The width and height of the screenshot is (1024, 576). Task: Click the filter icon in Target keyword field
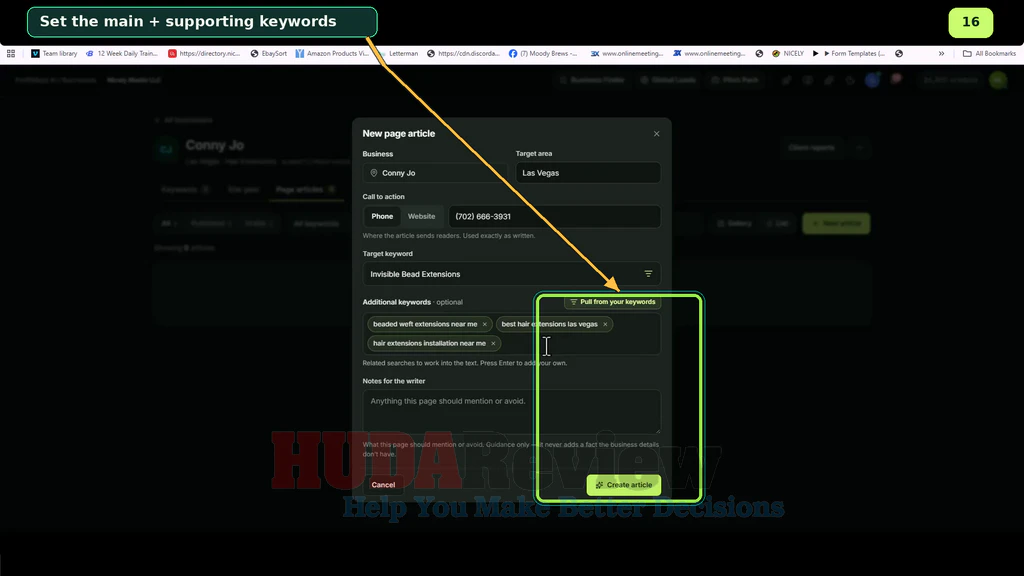648,274
